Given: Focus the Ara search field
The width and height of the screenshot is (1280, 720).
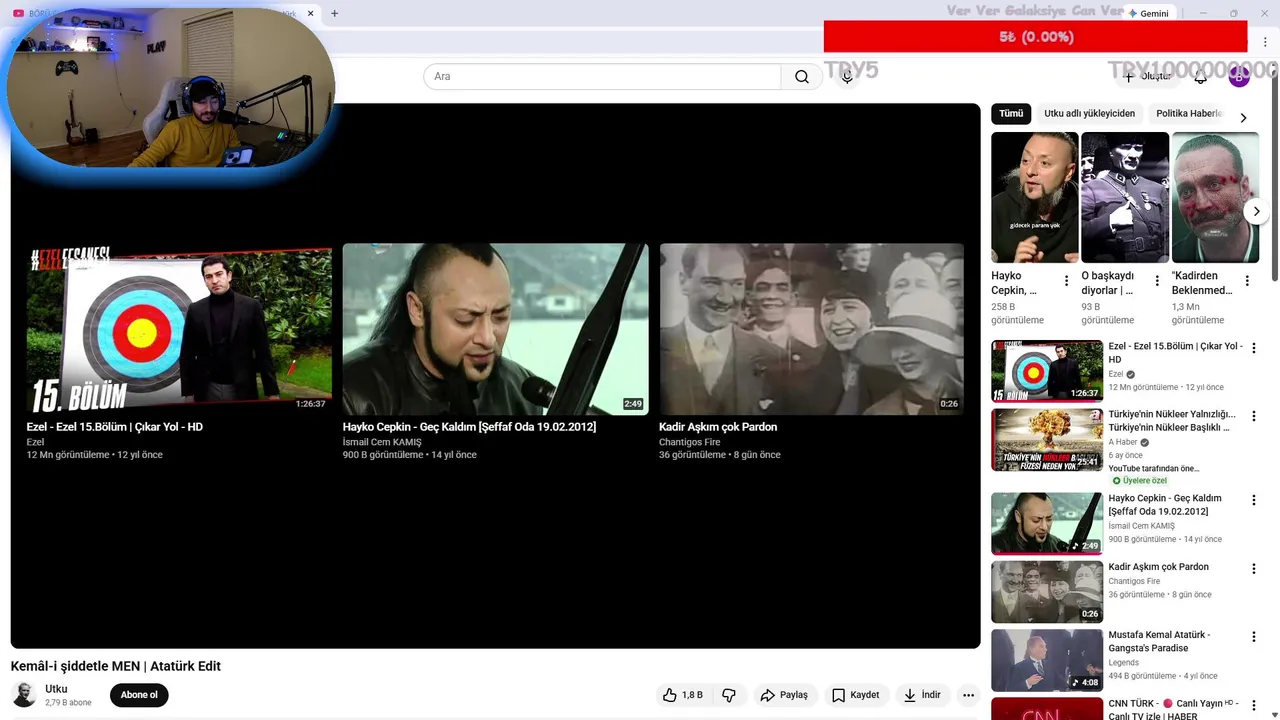Looking at the screenshot, I should point(602,77).
